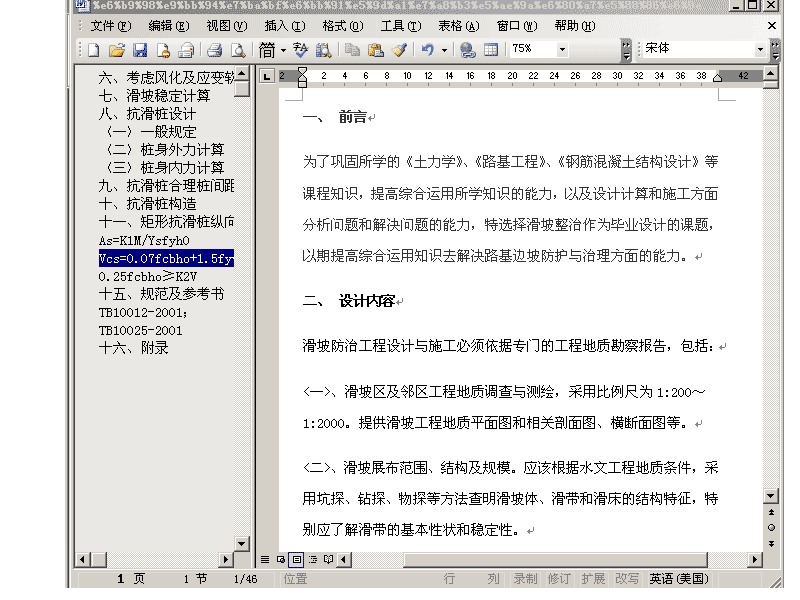The width and height of the screenshot is (800, 600).
Task: Click the 英语(美国) language indicator
Action: 679,579
